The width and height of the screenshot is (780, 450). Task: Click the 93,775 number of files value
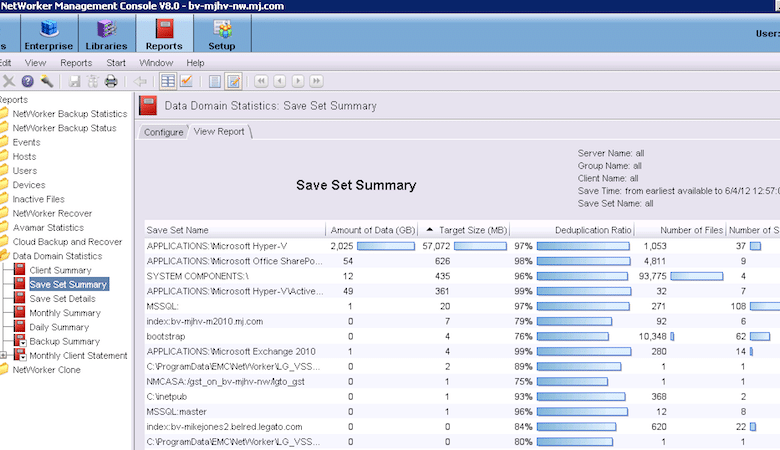click(x=653, y=276)
